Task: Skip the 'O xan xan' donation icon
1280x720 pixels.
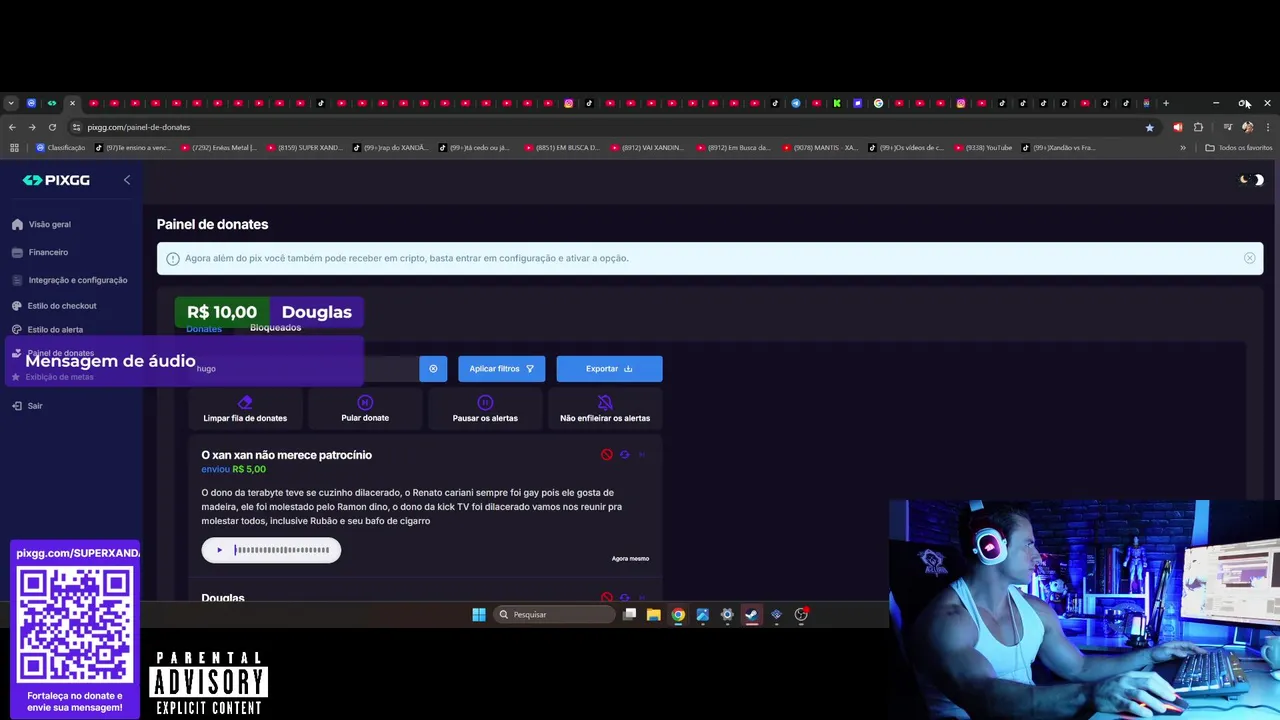Action: pos(642,455)
